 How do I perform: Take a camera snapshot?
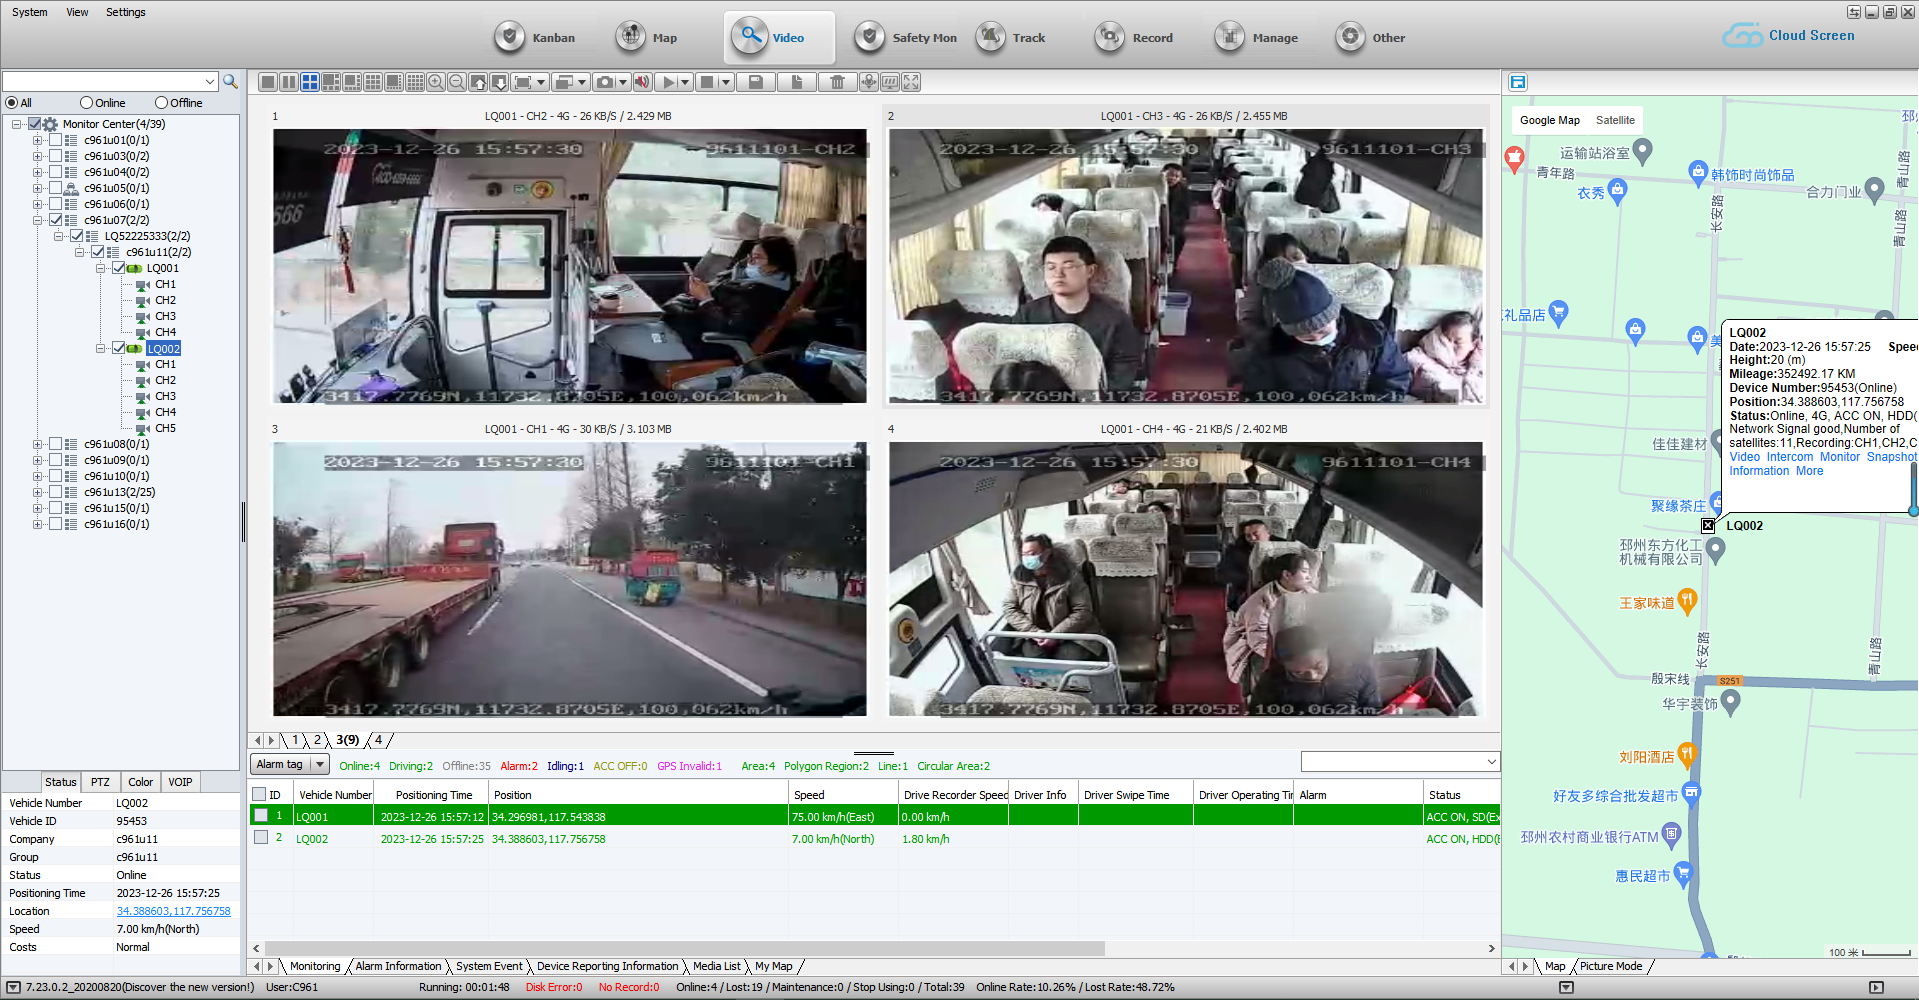(604, 82)
